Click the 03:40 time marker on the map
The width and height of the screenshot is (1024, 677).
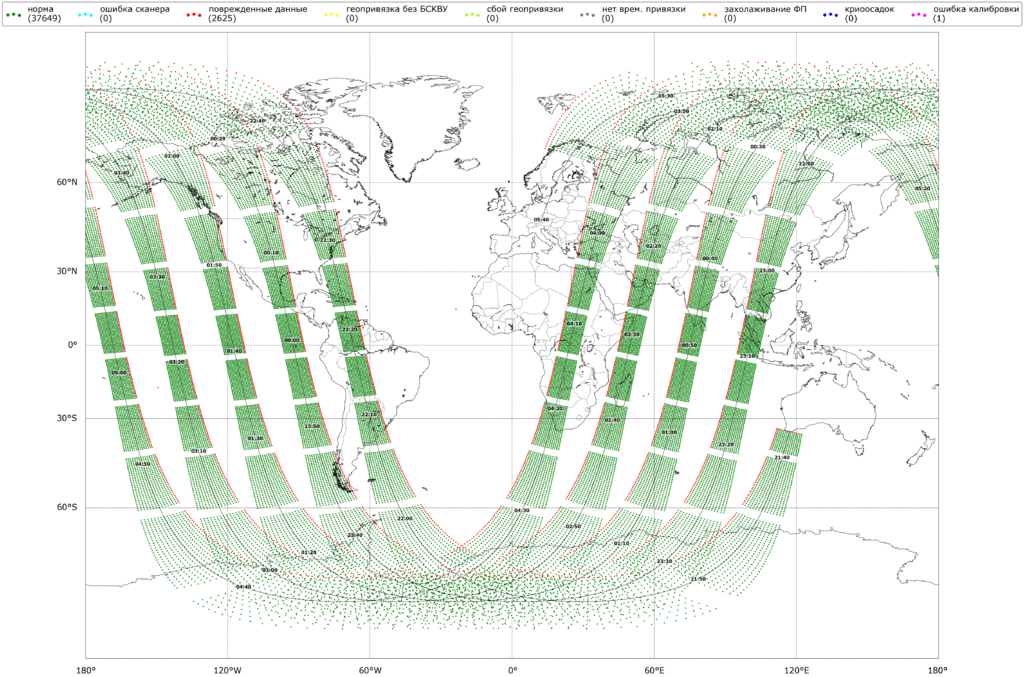pos(121,173)
